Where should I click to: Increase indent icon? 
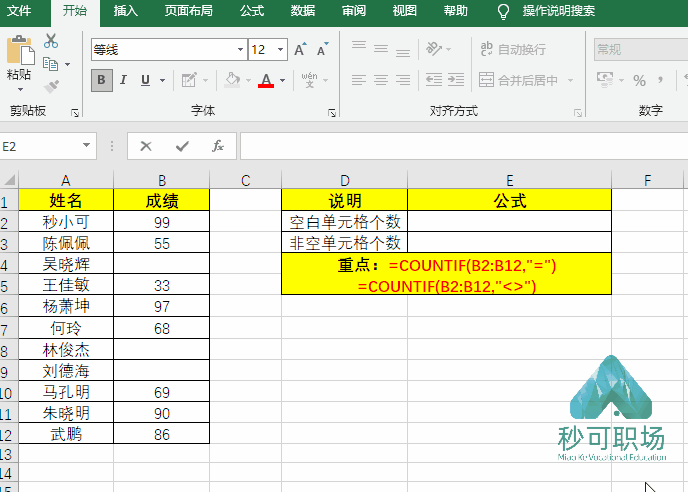pos(456,80)
